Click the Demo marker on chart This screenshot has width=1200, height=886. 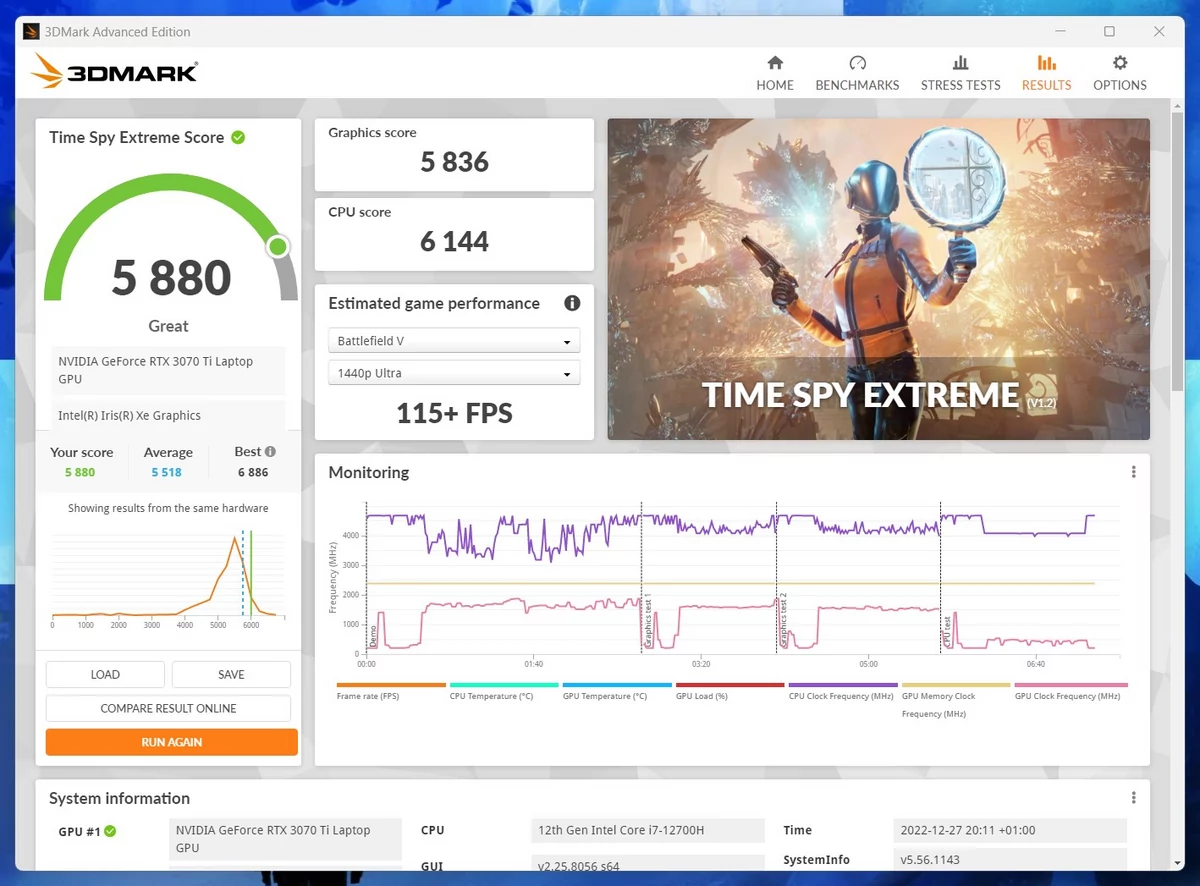[x=373, y=634]
